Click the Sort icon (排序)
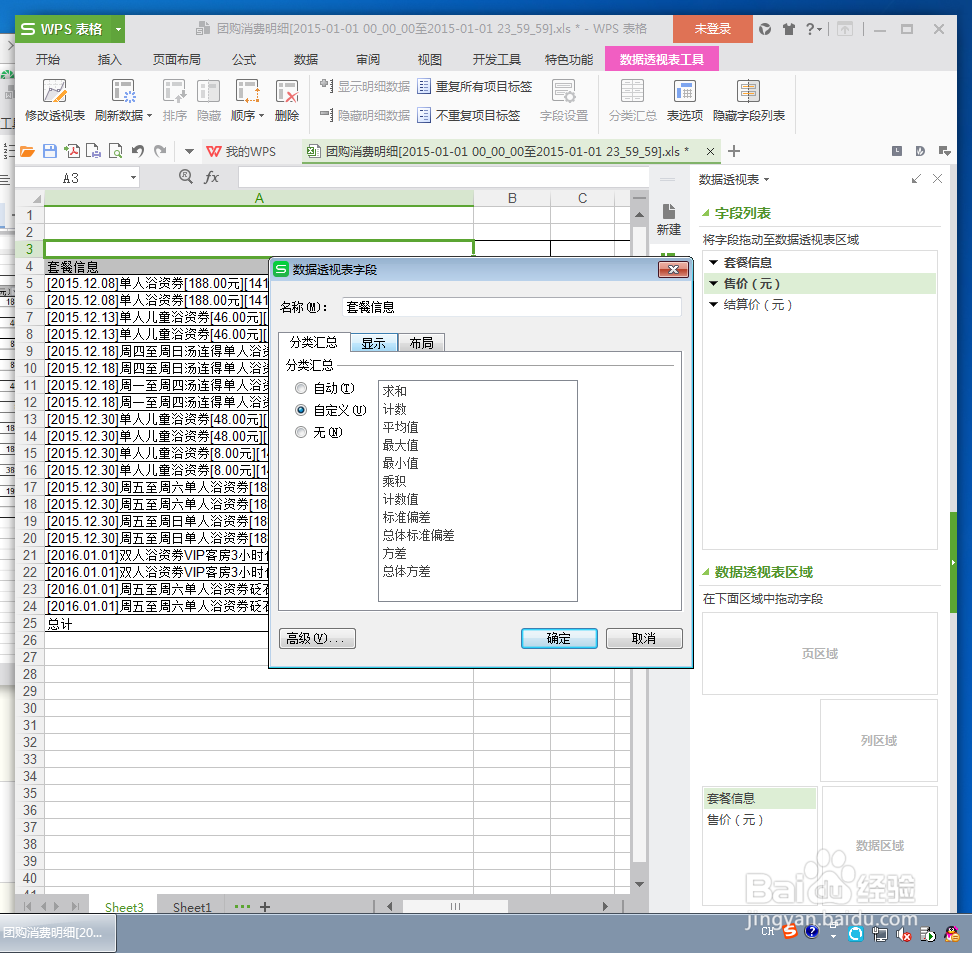Screen dimensions: 972x953 coord(174,92)
